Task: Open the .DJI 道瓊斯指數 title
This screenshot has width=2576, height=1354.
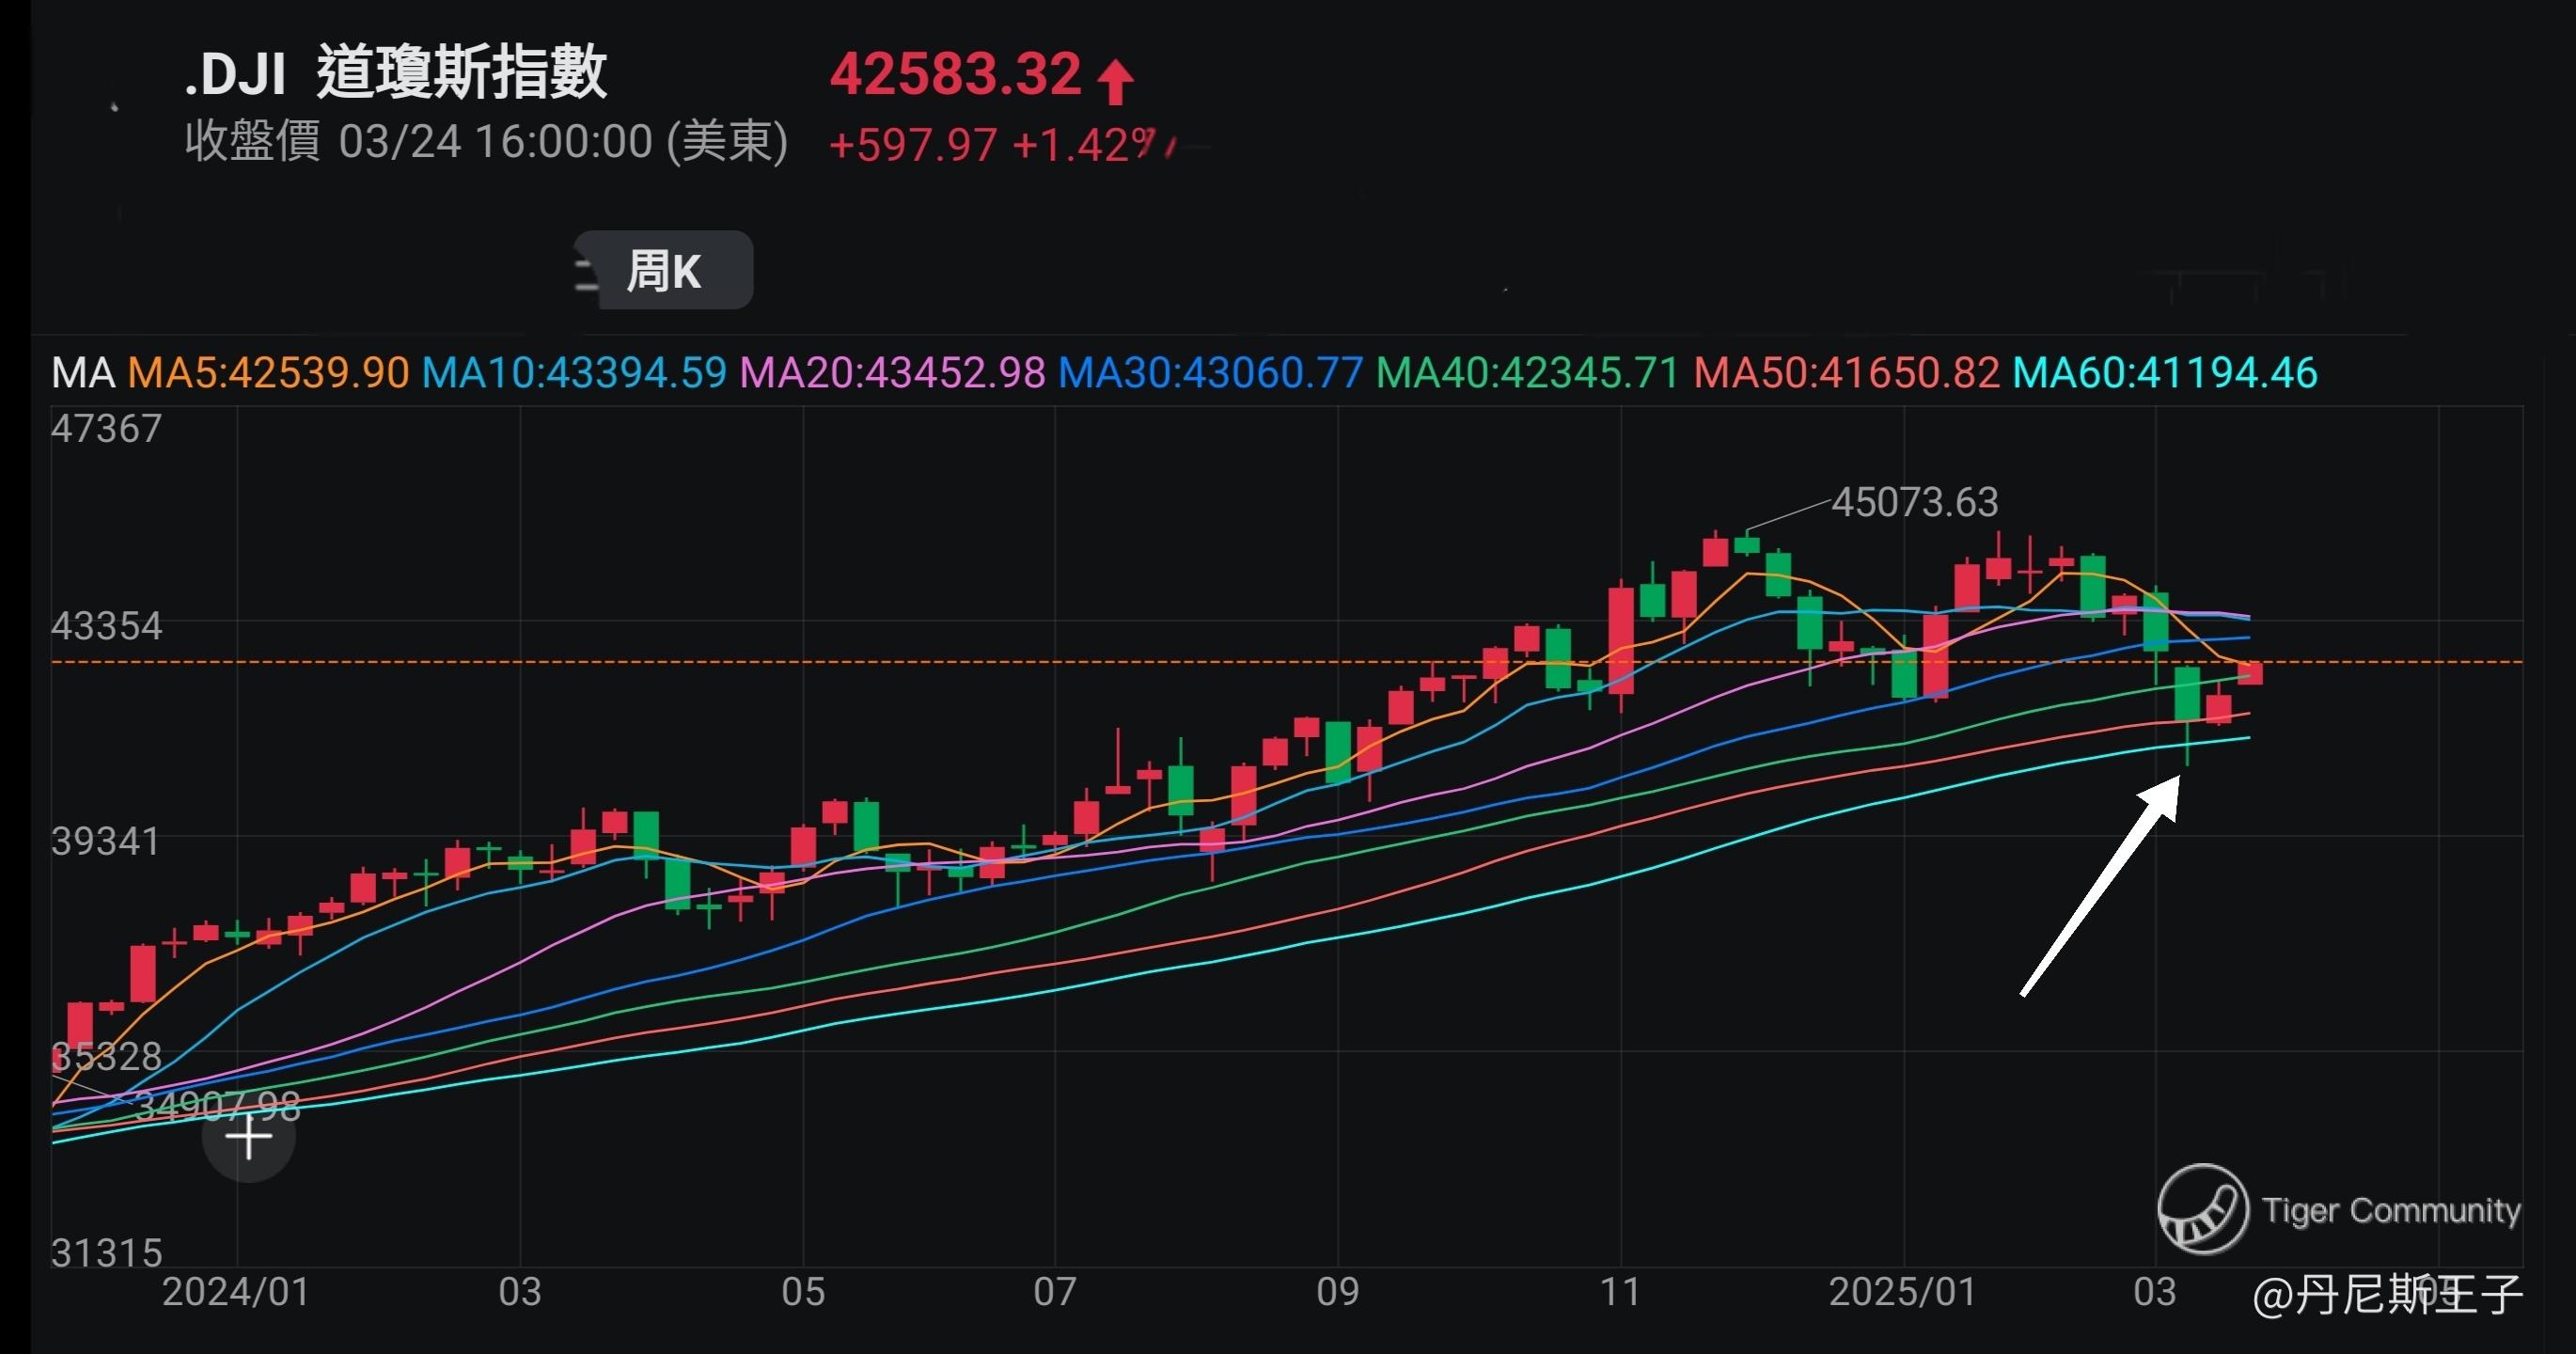Action: 395,74
